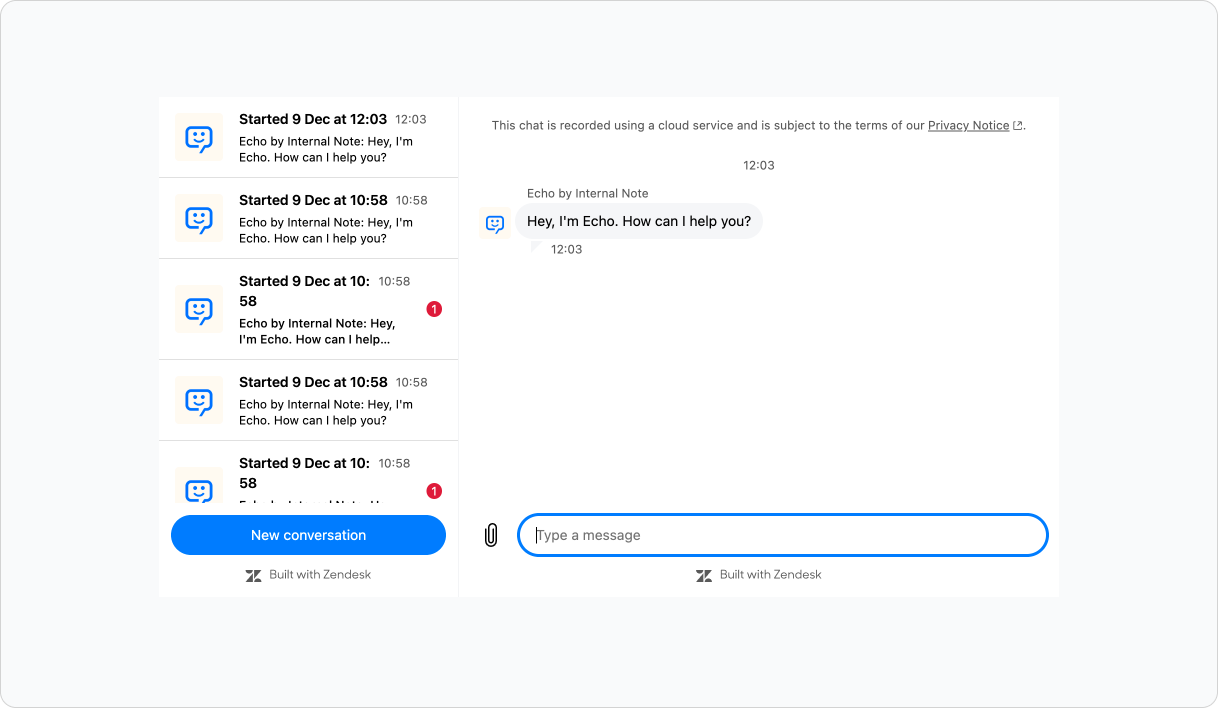Focus the Type a message field
Image resolution: width=1218 pixels, height=708 pixels.
[x=782, y=535]
